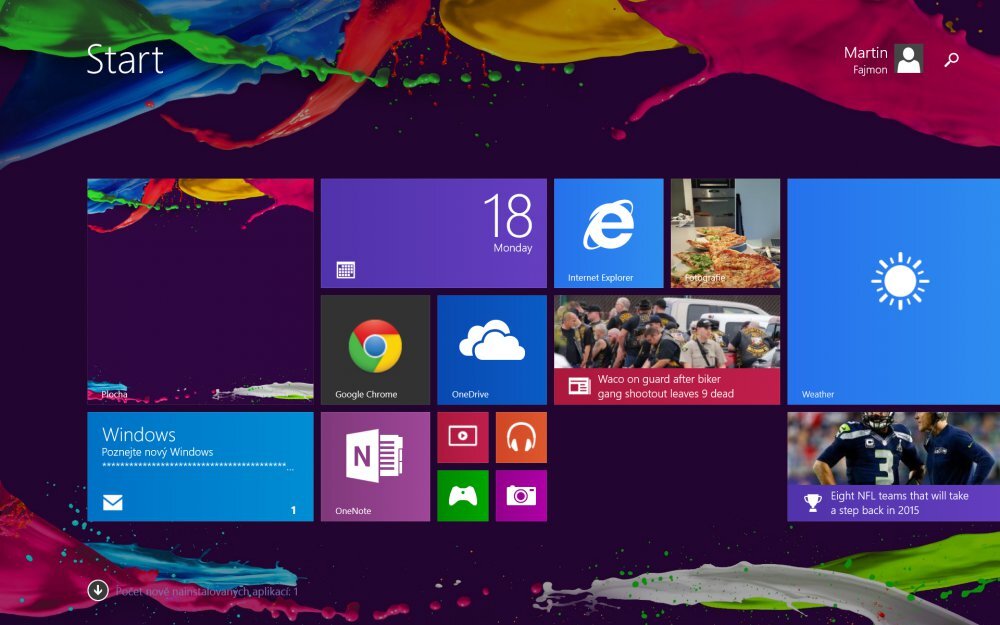Open the NFL teams sports story
This screenshot has height=625, width=1000.
point(893,465)
